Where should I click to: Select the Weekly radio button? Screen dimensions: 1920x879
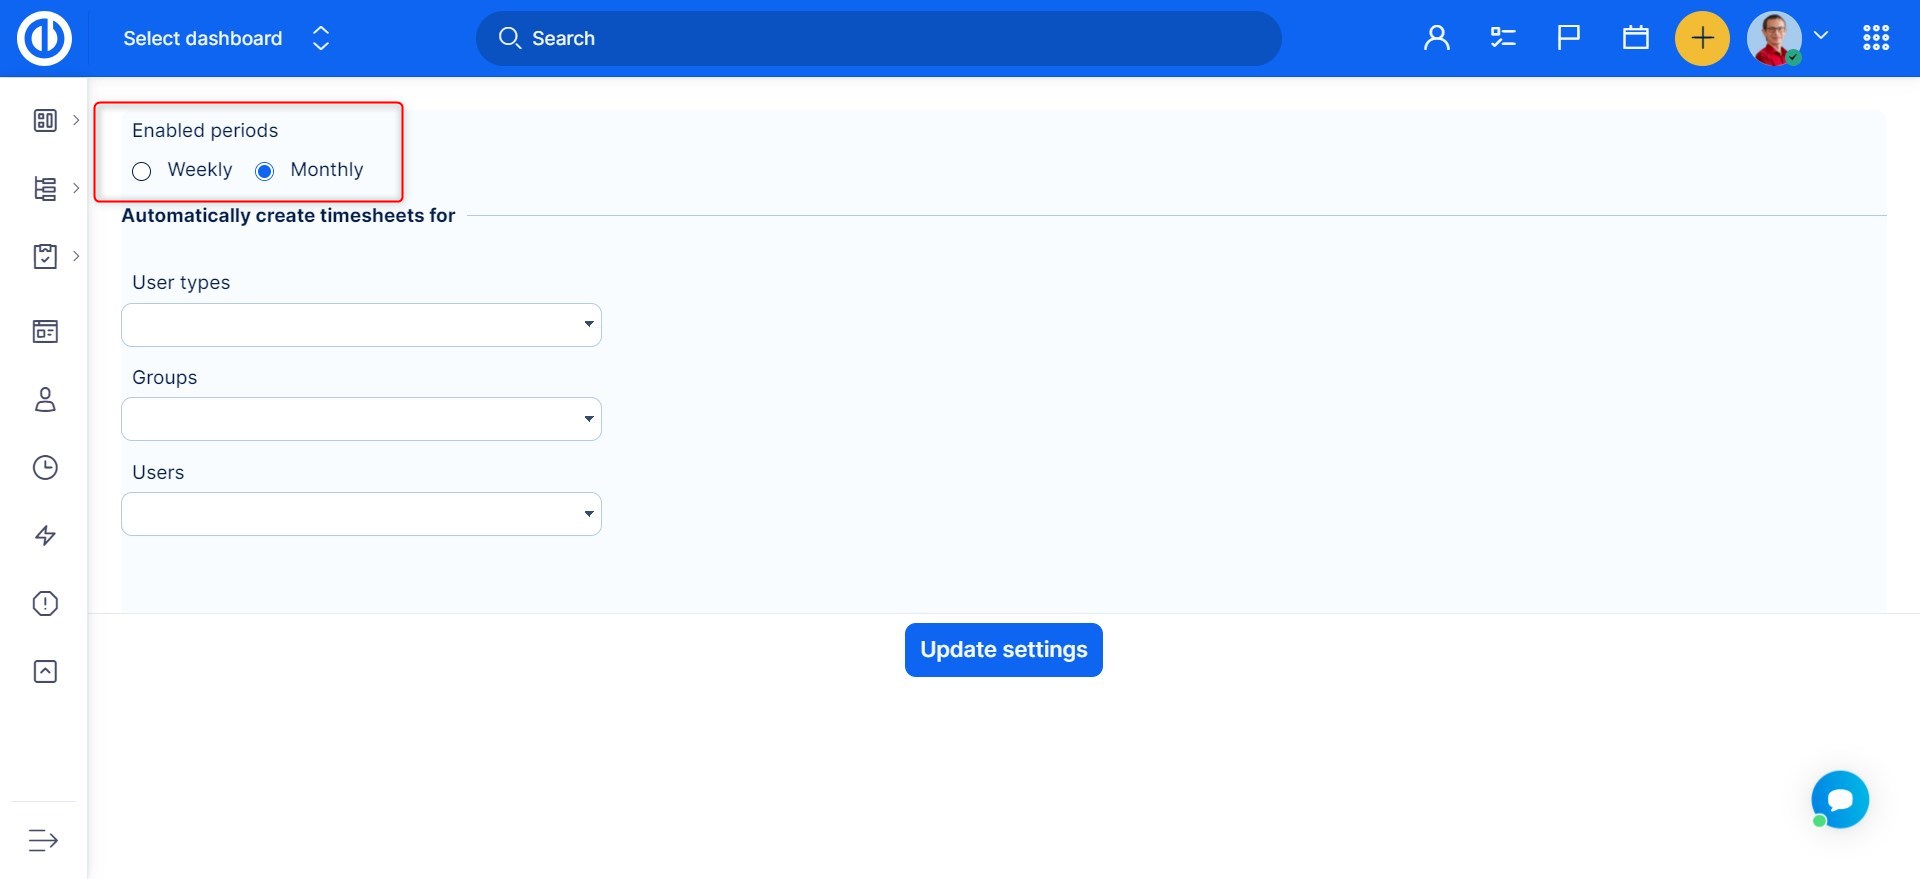click(142, 172)
